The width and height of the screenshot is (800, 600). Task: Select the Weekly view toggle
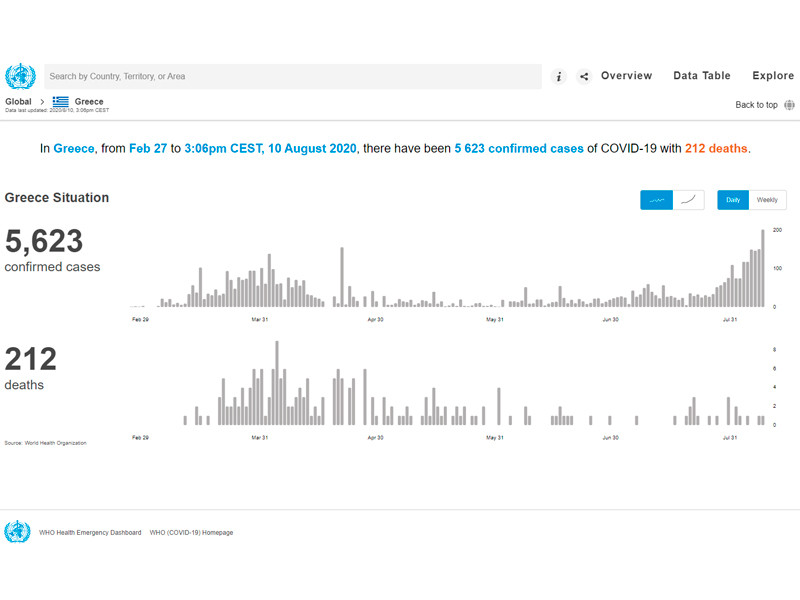point(767,200)
